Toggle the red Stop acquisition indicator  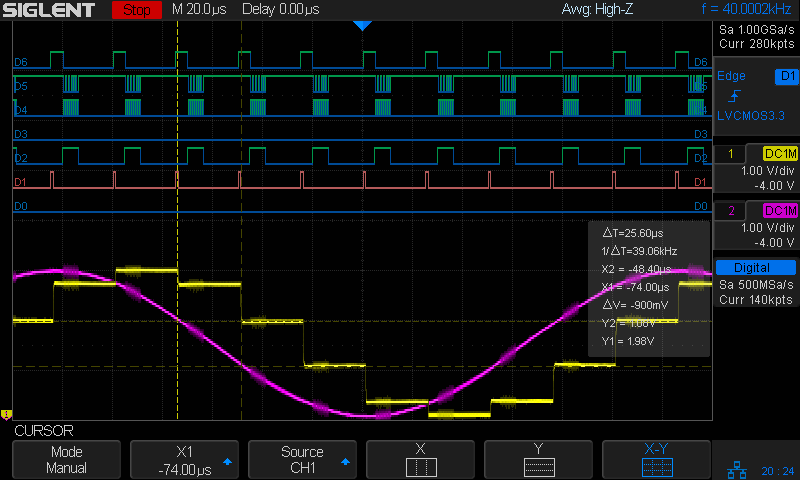136,11
